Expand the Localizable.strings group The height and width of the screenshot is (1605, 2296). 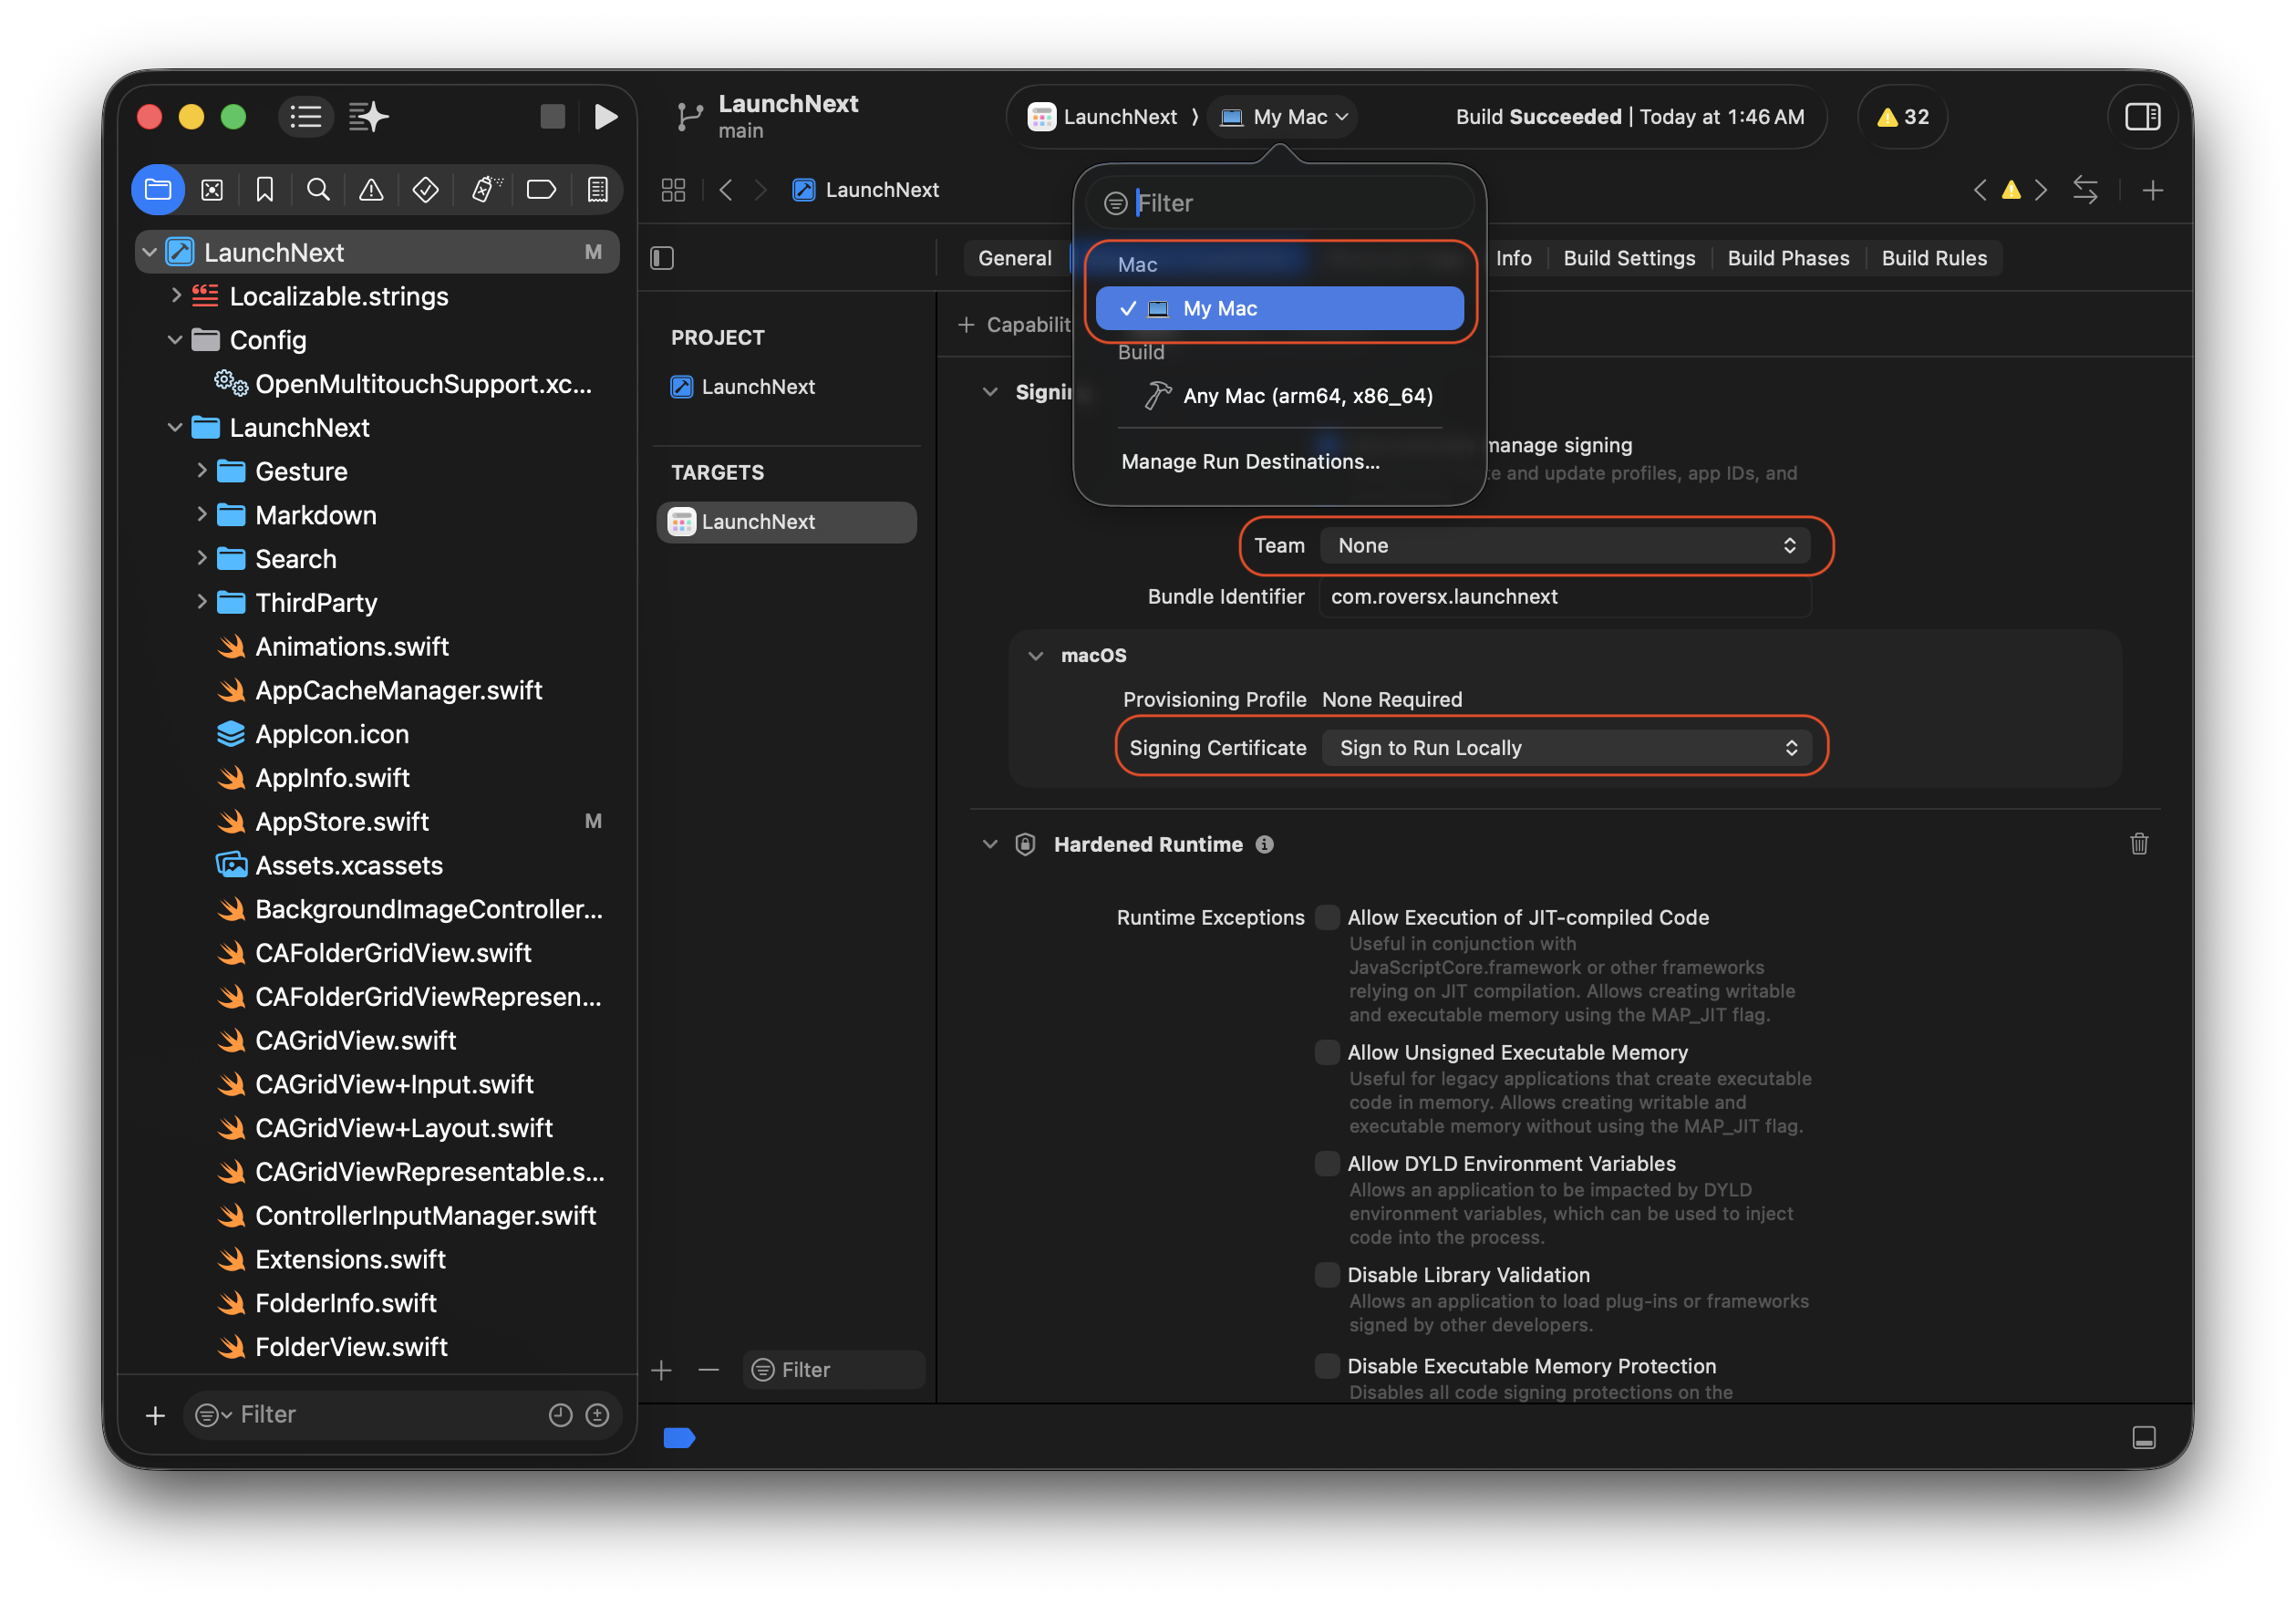[x=176, y=295]
